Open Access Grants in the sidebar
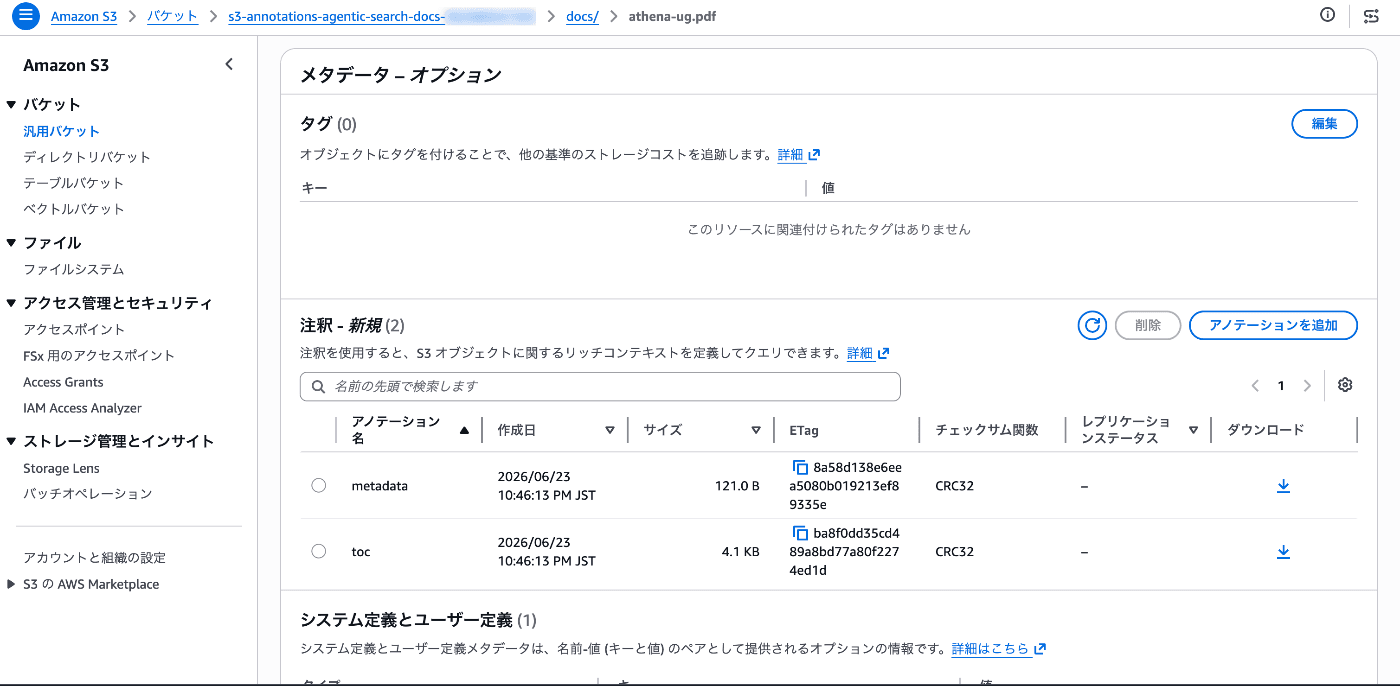This screenshot has height=686, width=1400. click(63, 382)
